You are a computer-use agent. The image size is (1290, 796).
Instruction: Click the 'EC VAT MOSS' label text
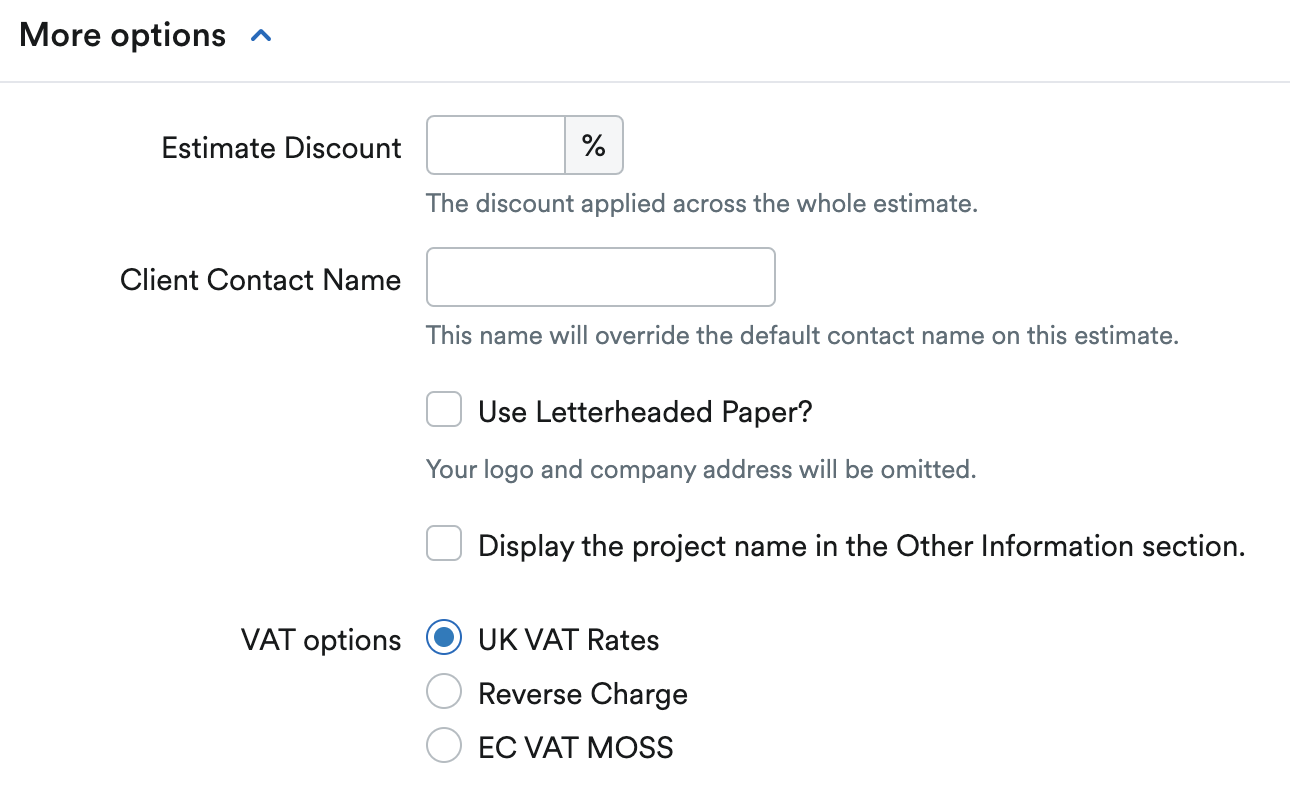pyautogui.click(x=576, y=748)
